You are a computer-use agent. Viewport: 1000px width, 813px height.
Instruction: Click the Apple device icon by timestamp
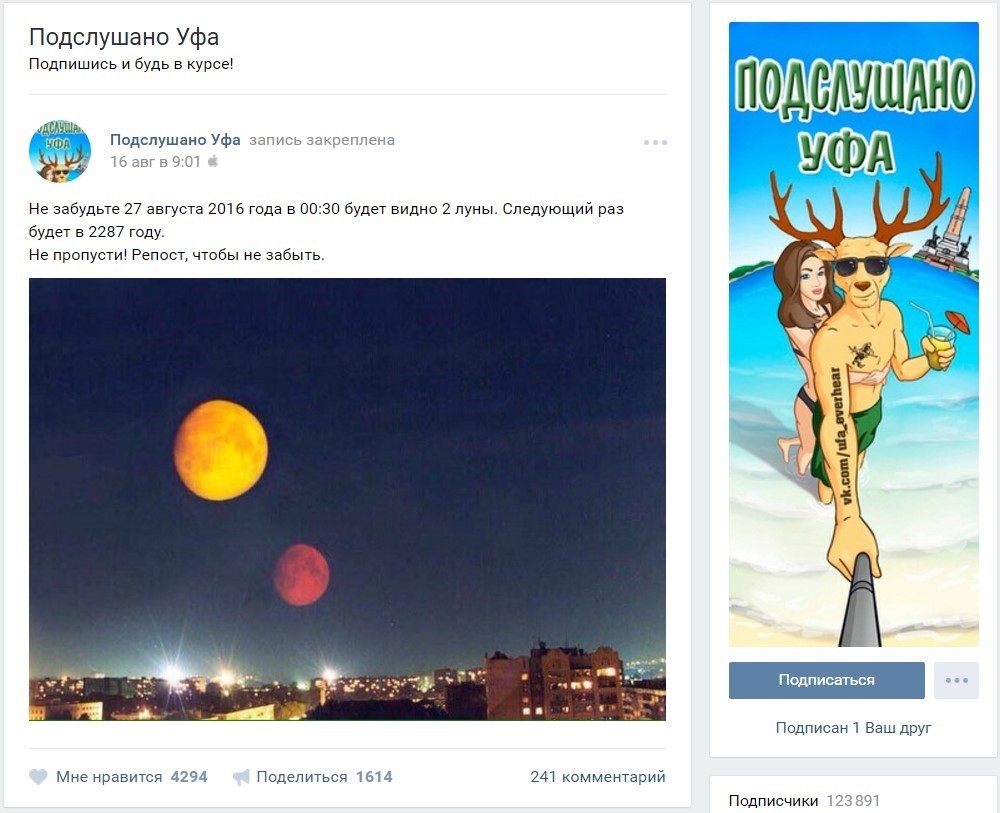[213, 161]
